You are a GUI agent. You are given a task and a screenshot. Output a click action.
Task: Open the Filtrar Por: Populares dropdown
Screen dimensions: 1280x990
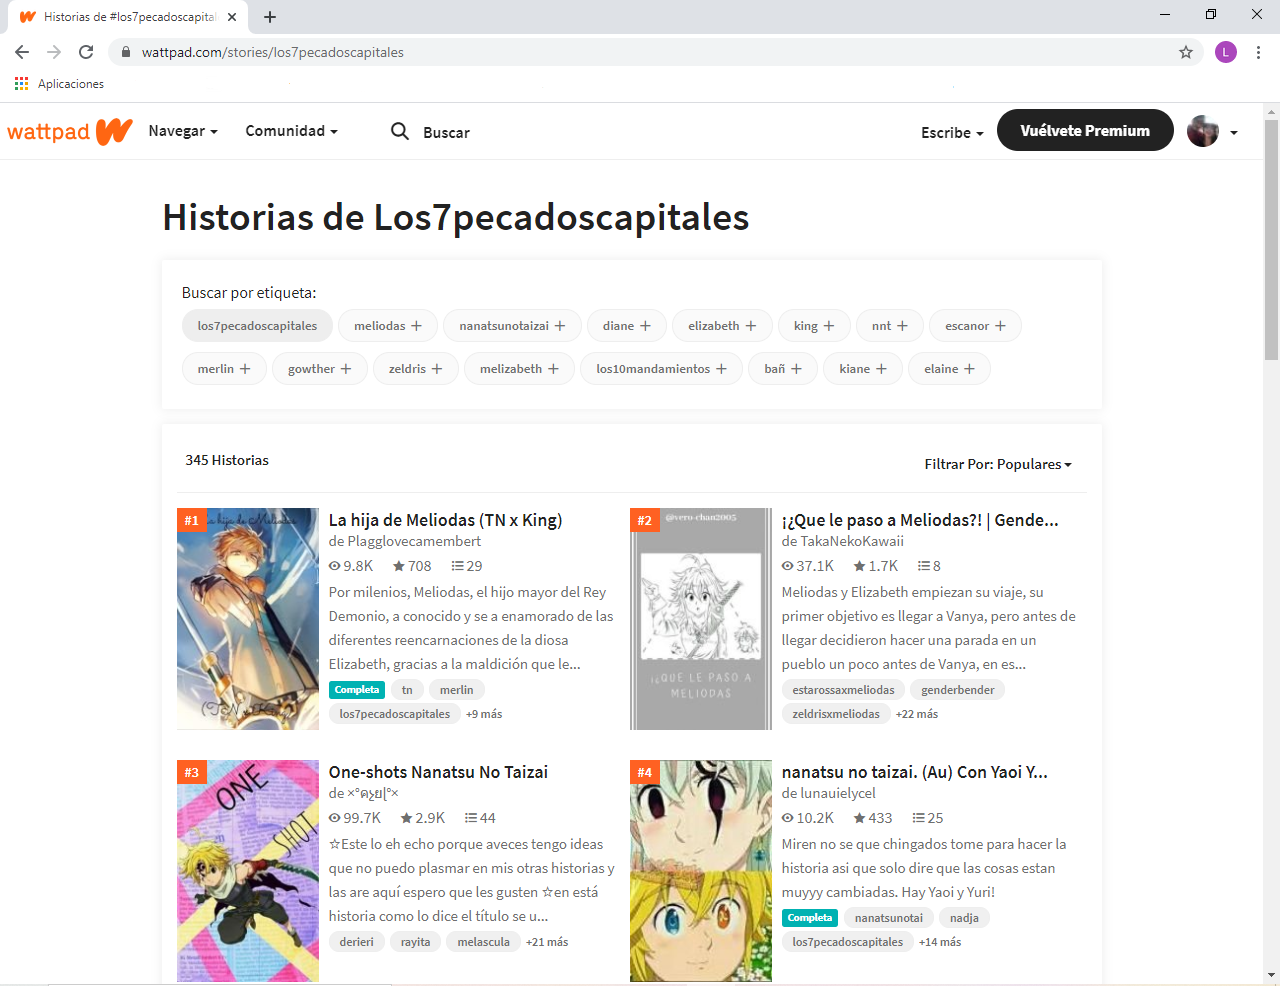(x=998, y=464)
